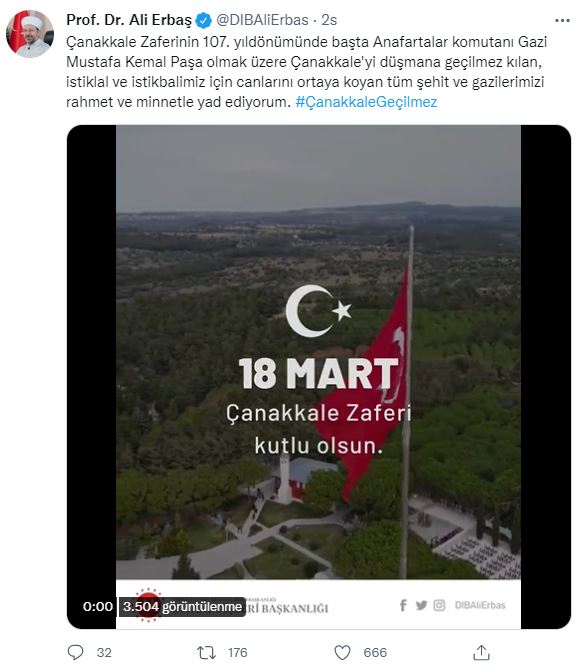Click the 0:00 video time label
586x666 pixels.
click(x=98, y=607)
